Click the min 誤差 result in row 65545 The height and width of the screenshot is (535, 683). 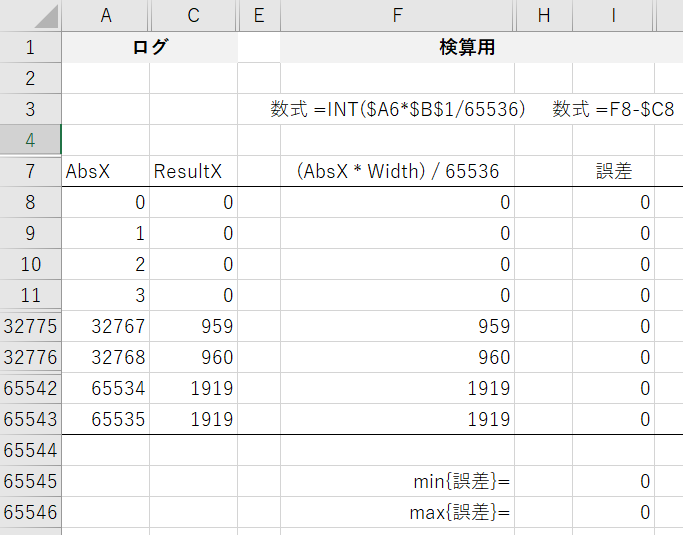[613, 481]
